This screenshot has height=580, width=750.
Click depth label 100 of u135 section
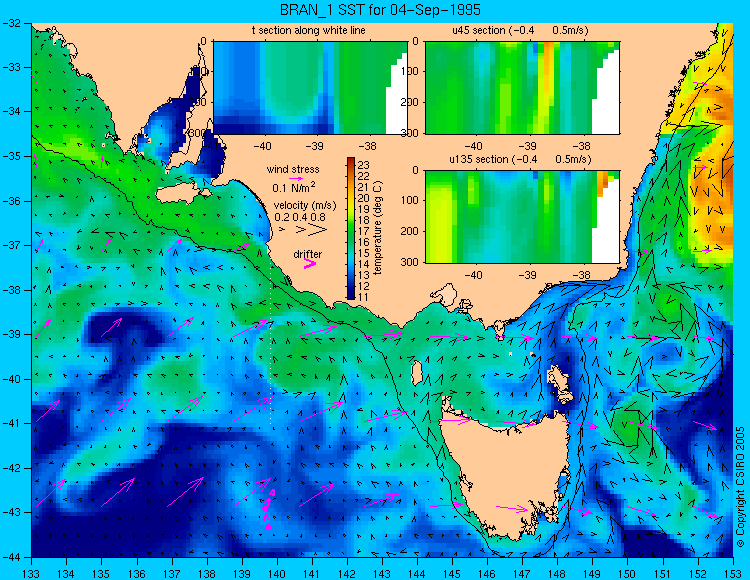pyautogui.click(x=409, y=200)
